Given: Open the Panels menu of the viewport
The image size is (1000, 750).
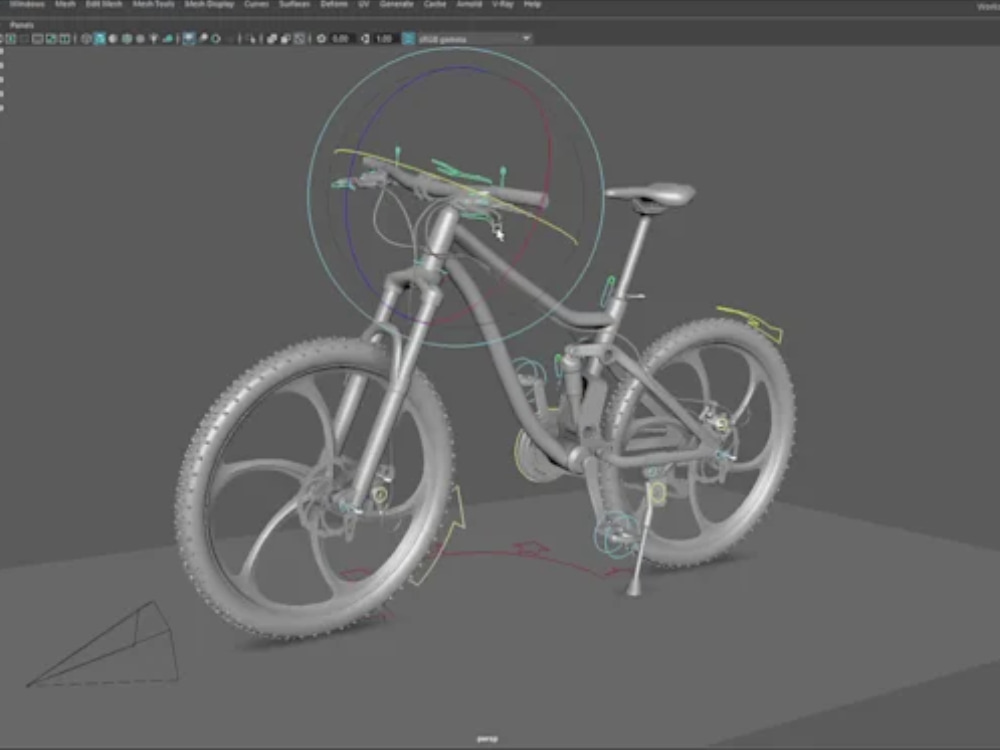Looking at the screenshot, I should pyautogui.click(x=22, y=25).
